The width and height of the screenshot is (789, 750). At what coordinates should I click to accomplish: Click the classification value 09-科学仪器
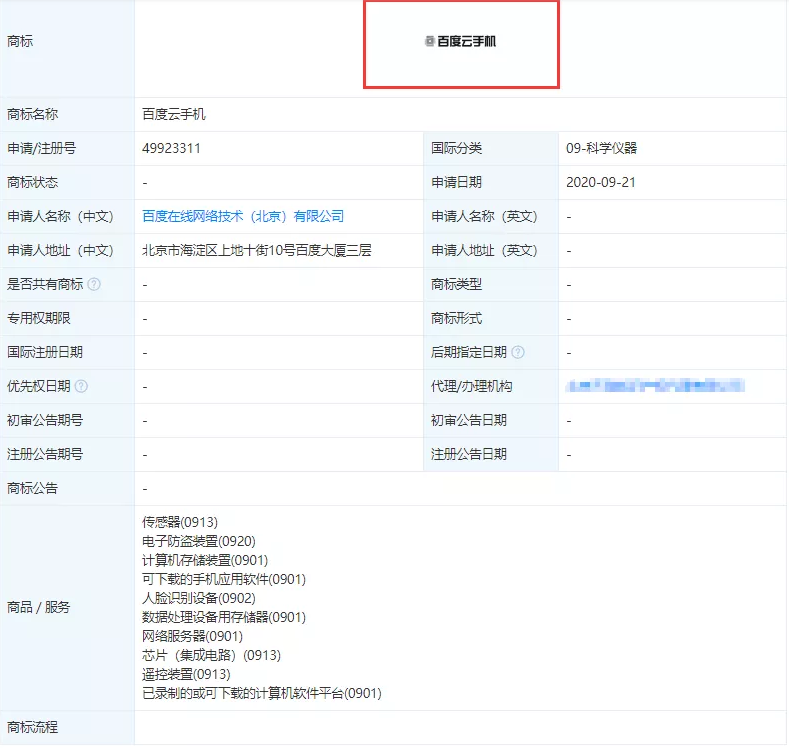(x=601, y=148)
